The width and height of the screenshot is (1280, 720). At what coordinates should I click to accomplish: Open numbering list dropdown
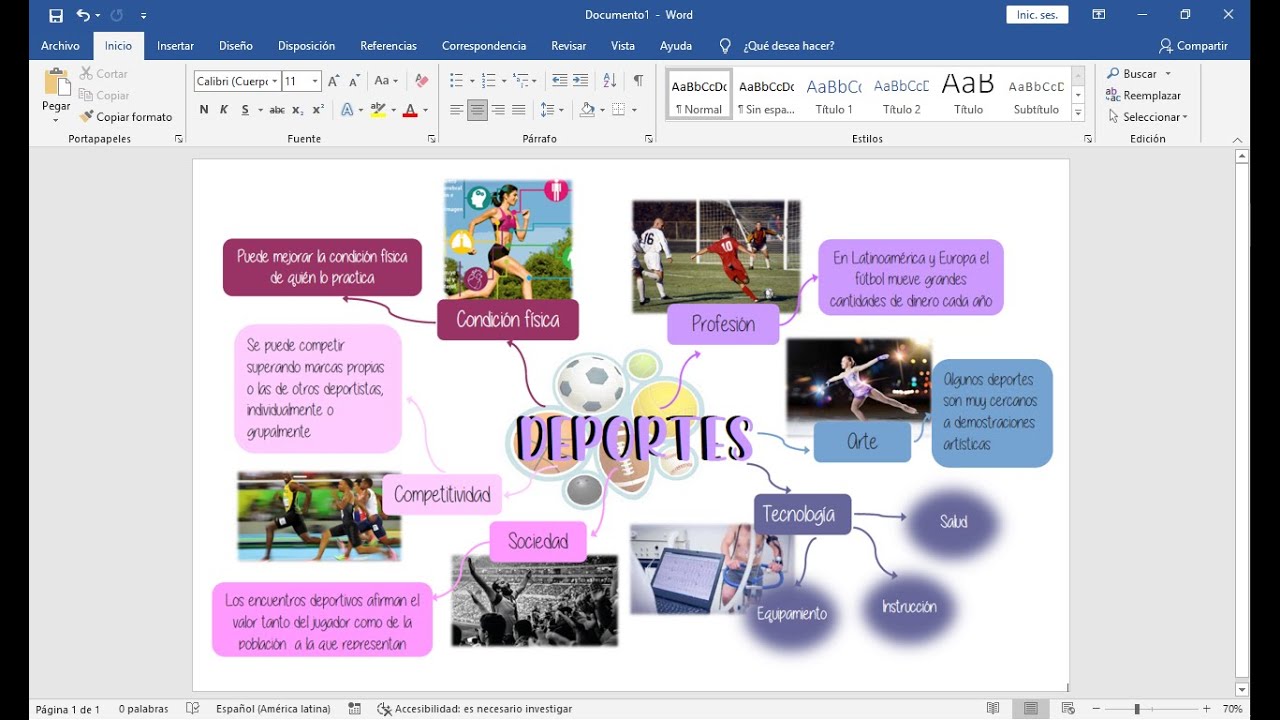click(x=504, y=81)
